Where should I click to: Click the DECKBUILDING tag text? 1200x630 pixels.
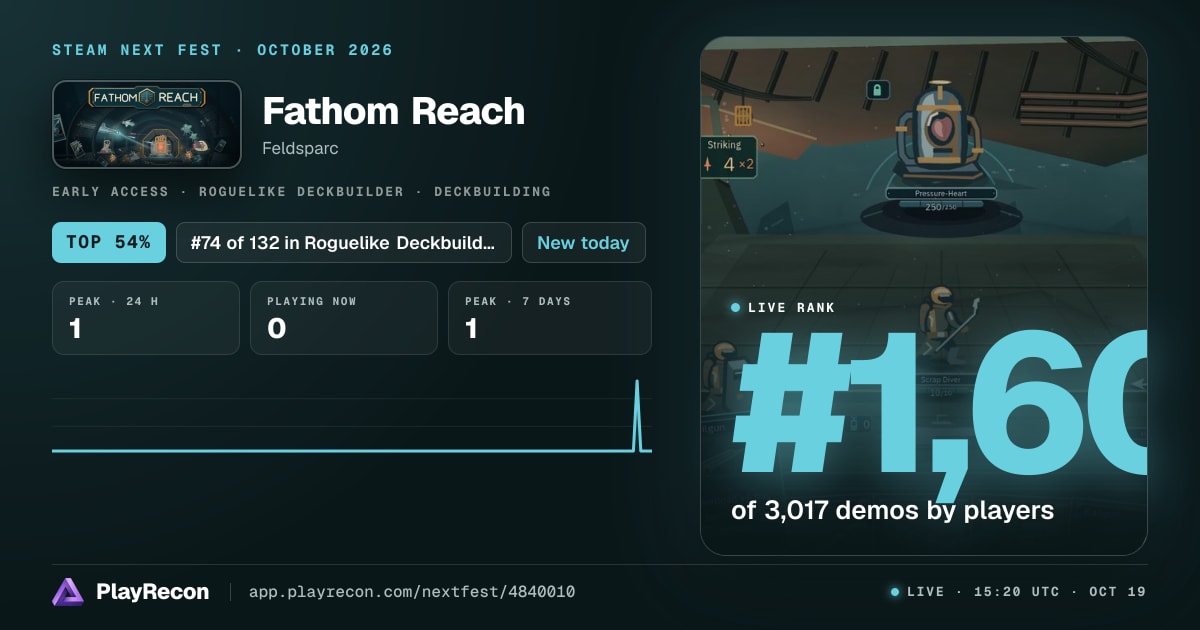coord(492,191)
